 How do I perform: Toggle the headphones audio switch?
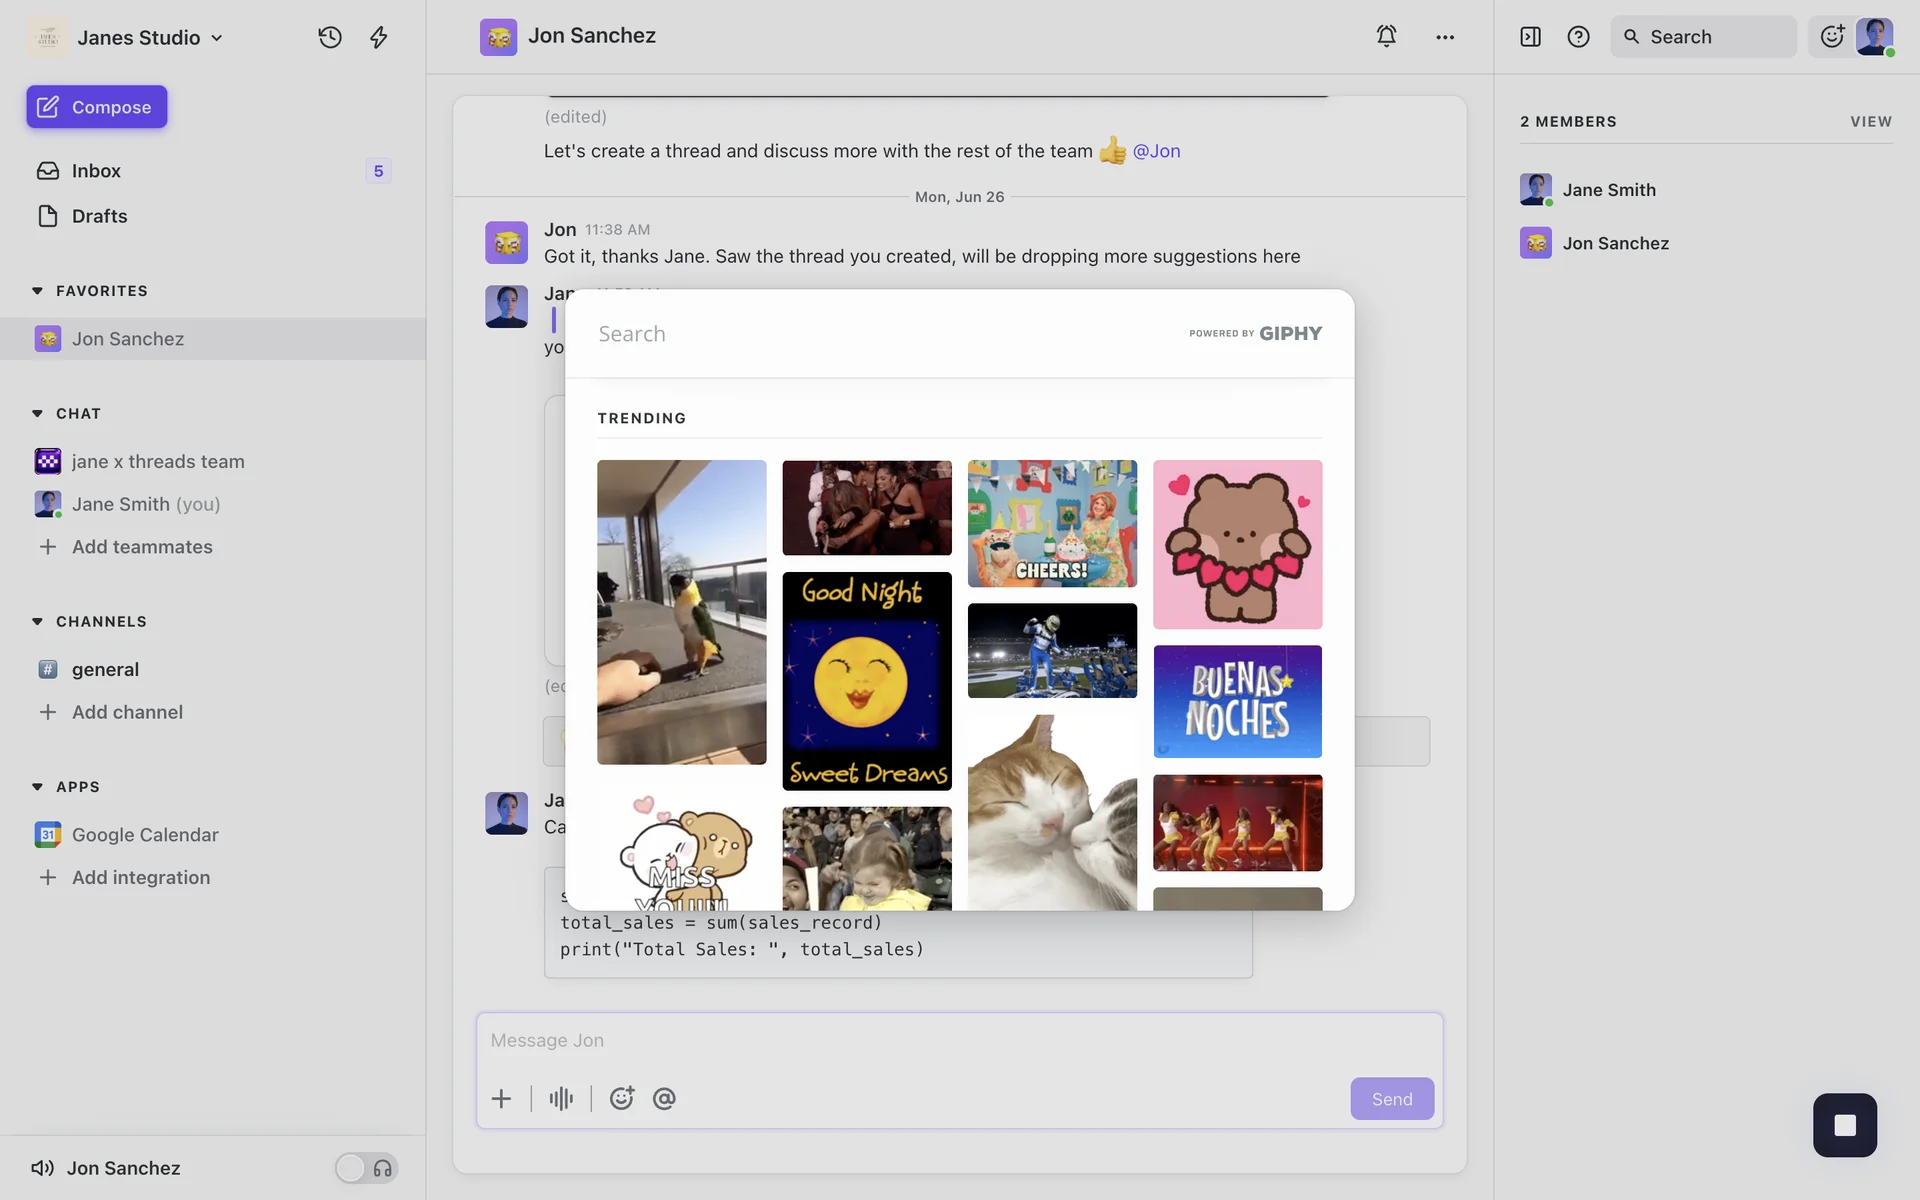[x=366, y=1168]
